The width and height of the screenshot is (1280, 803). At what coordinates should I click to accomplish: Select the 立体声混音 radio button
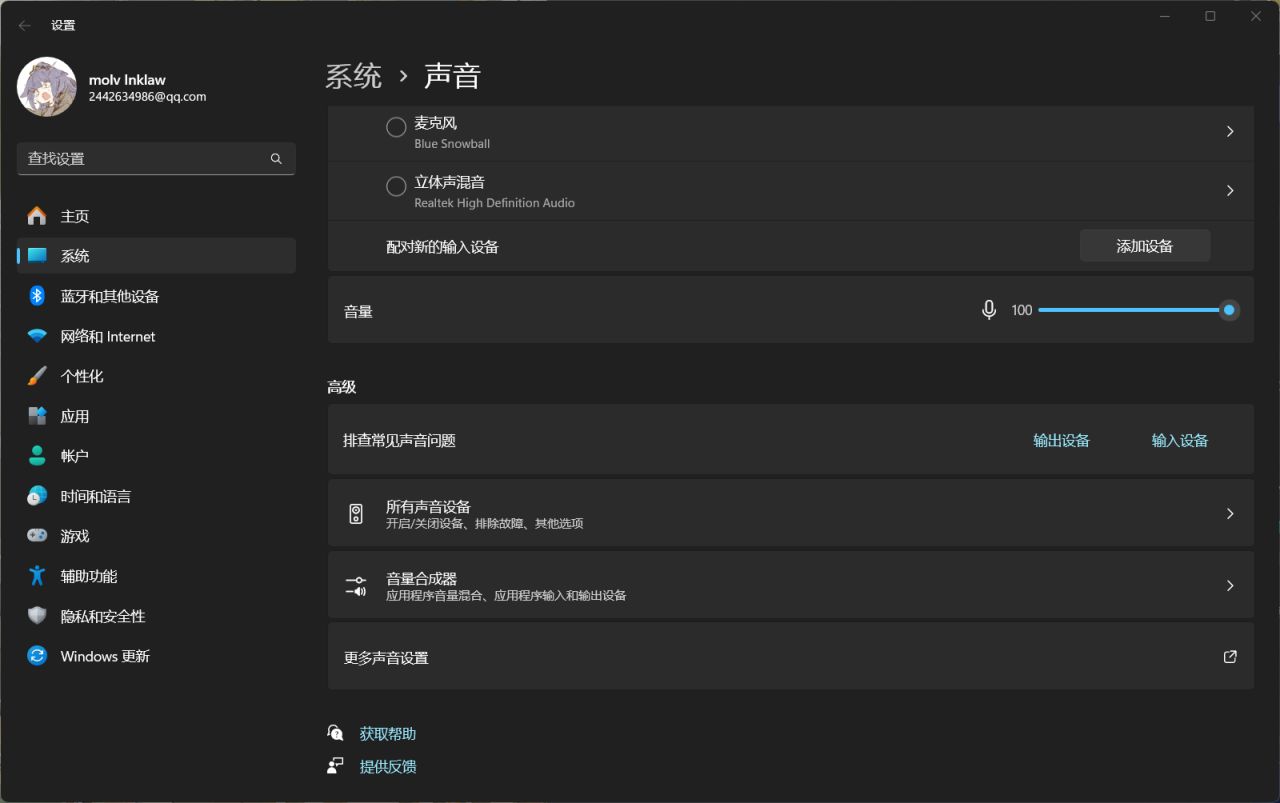pyautogui.click(x=396, y=186)
